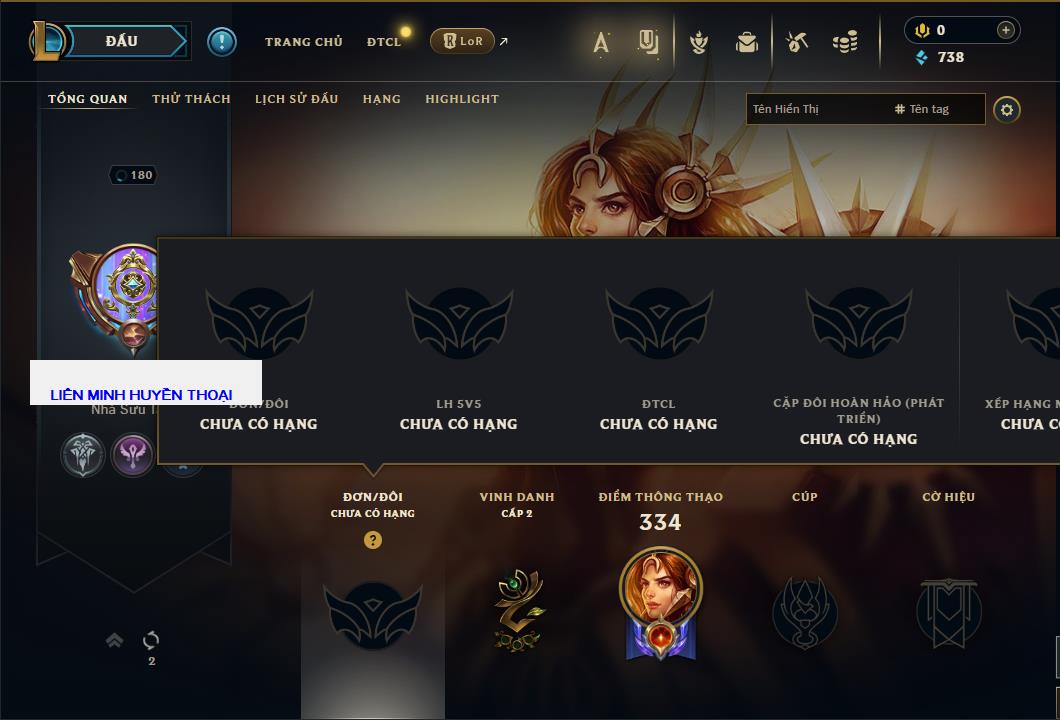Expand the upward chevrons icon on banner

[x=114, y=640]
